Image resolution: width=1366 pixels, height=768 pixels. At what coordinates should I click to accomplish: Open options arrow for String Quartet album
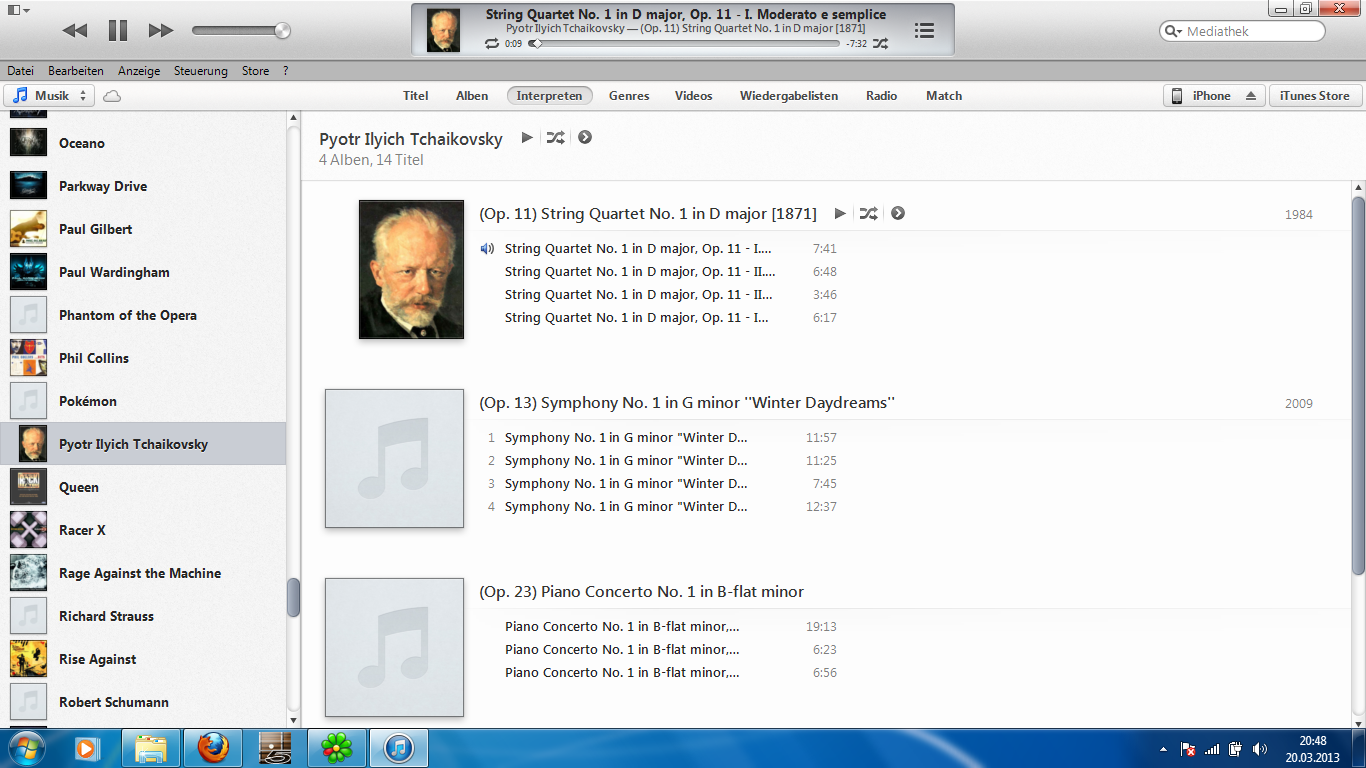(x=898, y=213)
